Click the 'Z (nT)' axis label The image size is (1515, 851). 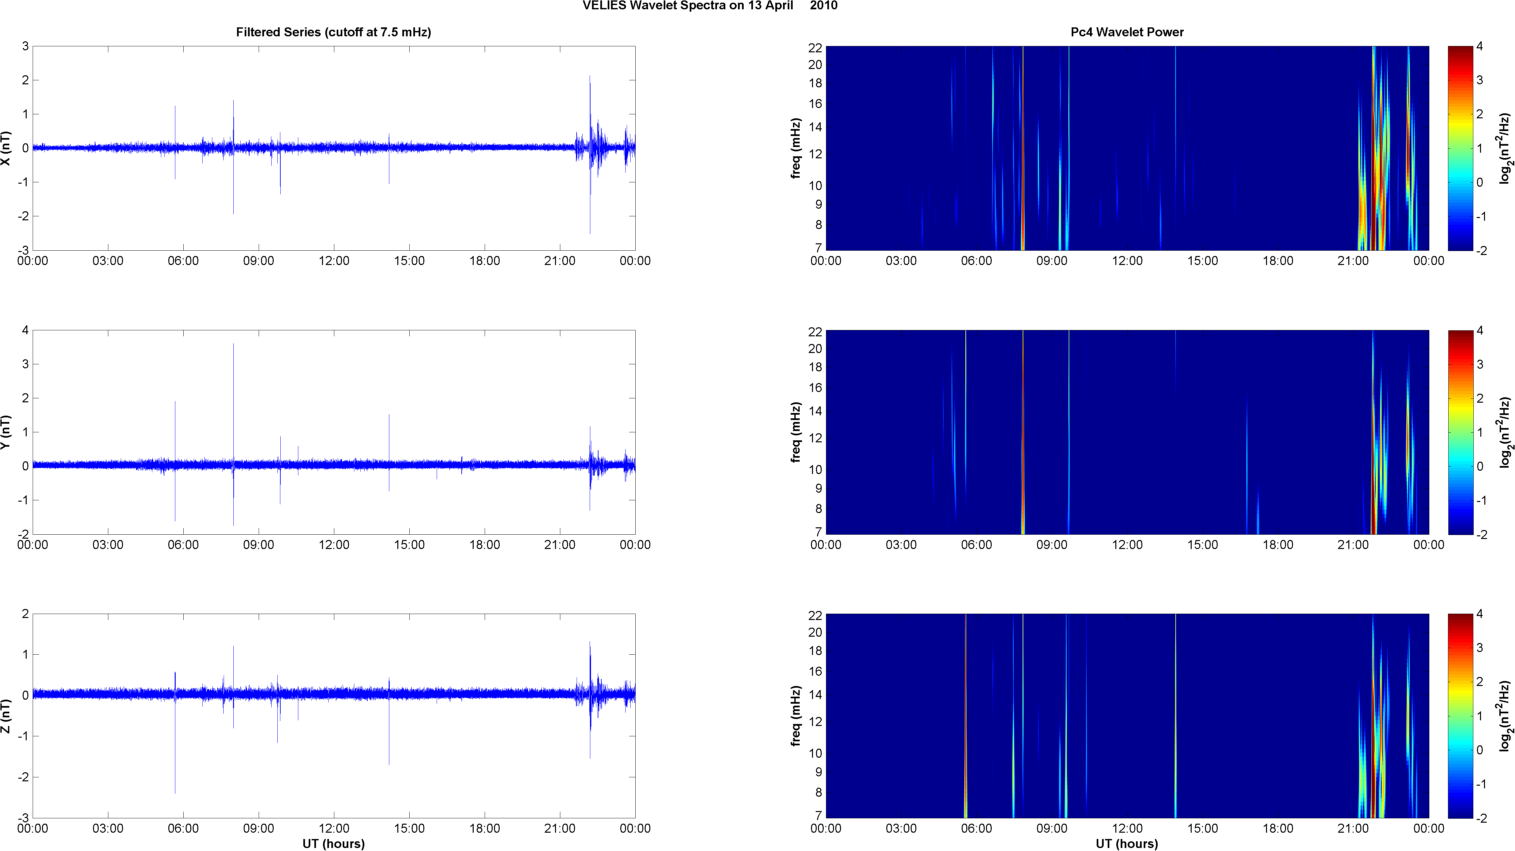tap(7, 716)
